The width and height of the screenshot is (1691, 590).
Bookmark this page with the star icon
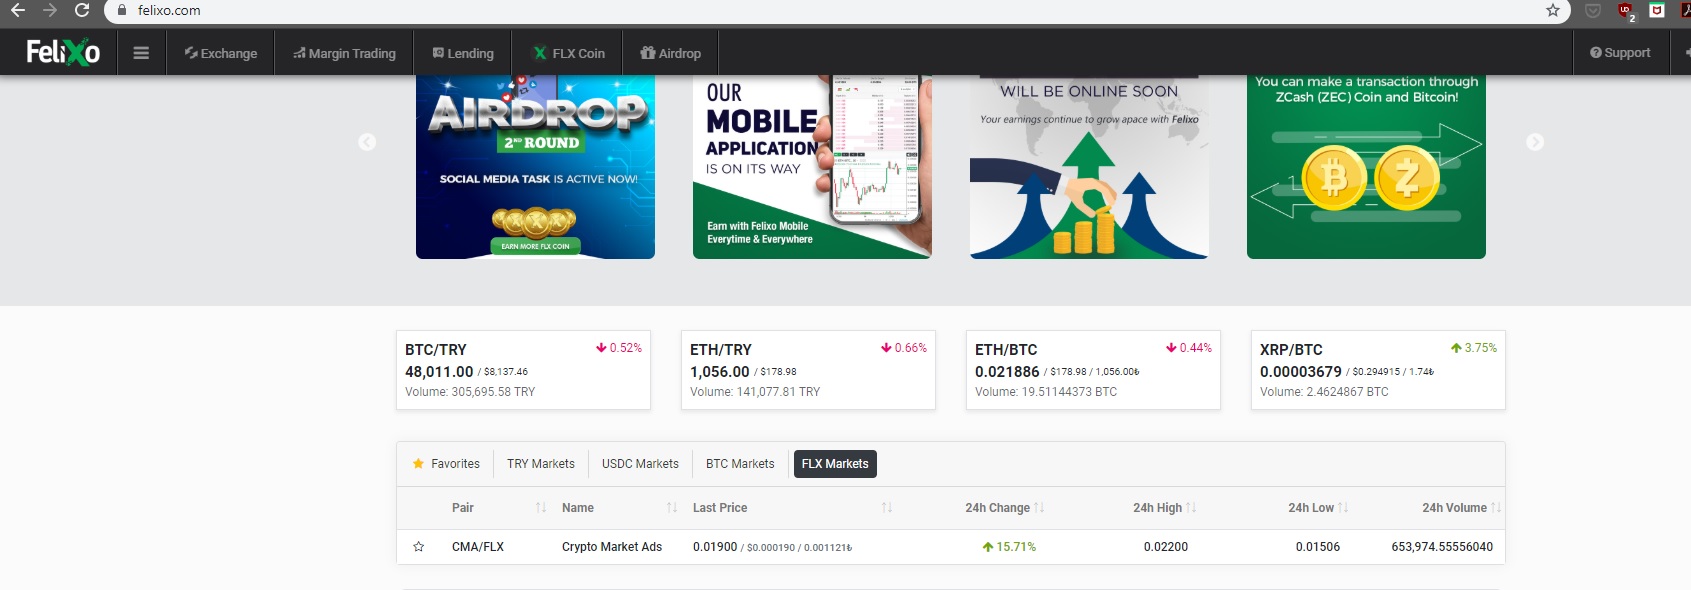tap(1553, 10)
